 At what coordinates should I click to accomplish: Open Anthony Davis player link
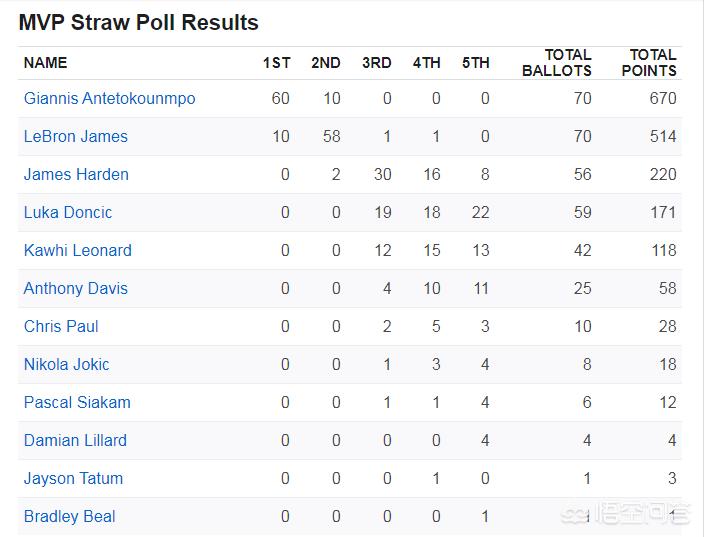tap(76, 288)
